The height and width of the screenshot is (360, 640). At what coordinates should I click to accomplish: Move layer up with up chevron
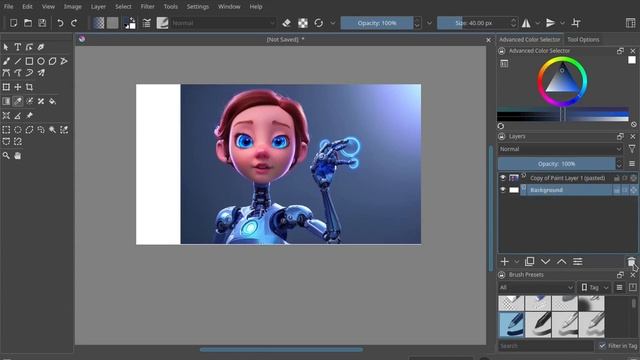(562, 262)
